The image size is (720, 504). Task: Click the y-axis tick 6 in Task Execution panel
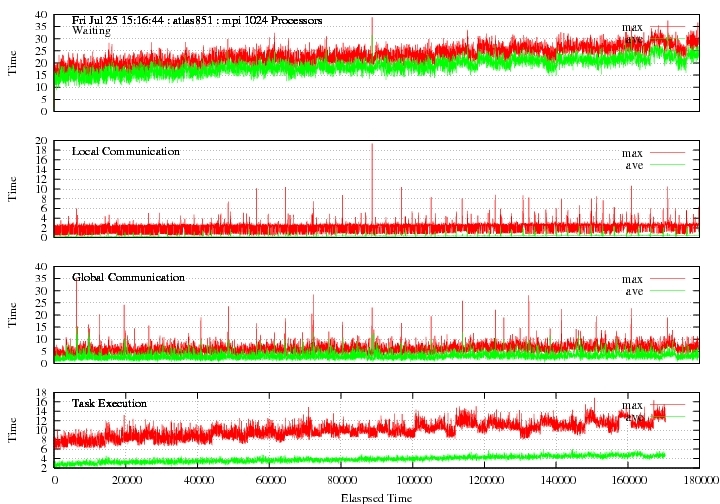[x=44, y=449]
